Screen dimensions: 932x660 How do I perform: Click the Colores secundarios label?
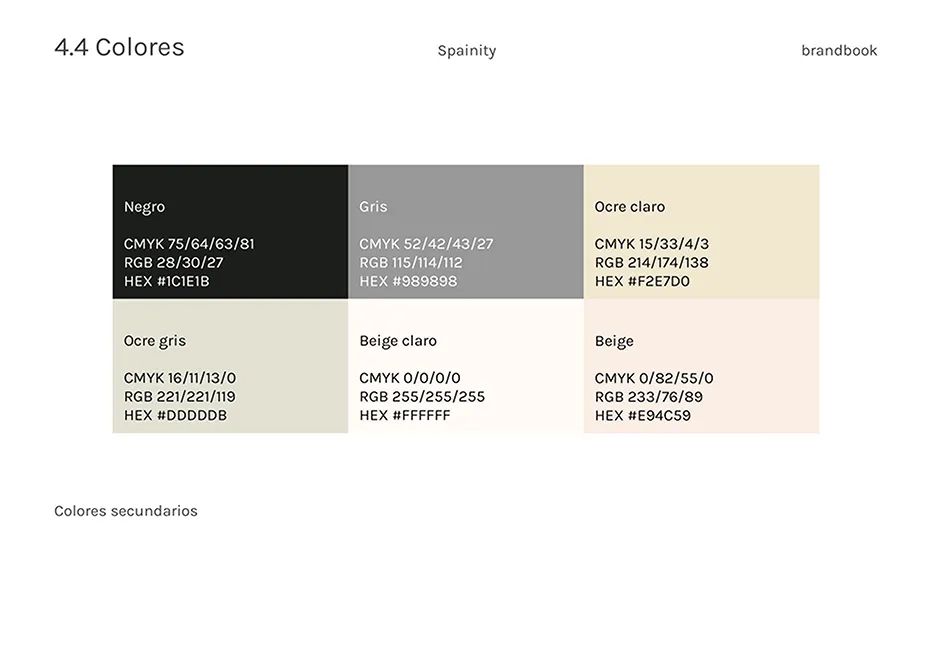[x=125, y=511]
